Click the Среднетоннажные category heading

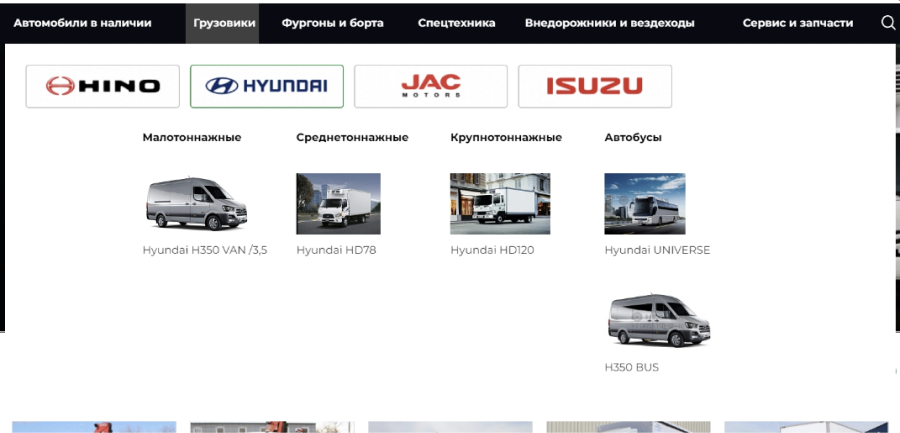coord(352,138)
